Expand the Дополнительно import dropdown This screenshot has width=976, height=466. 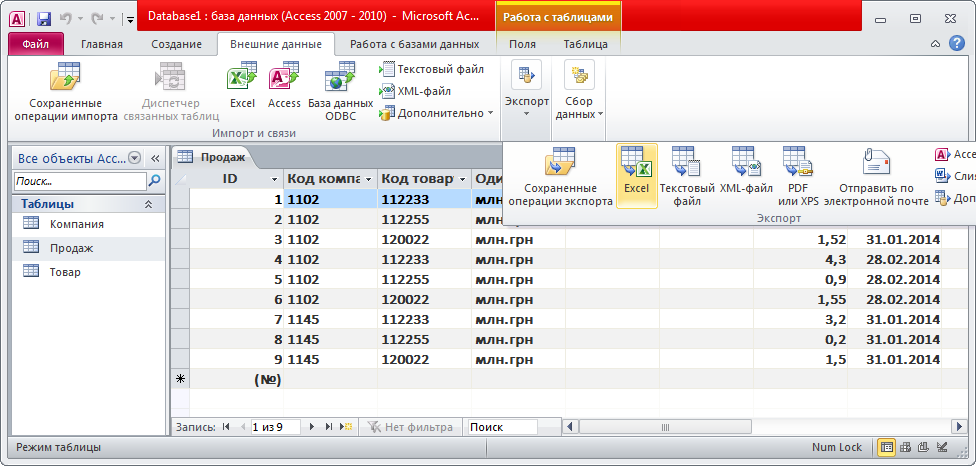pyautogui.click(x=436, y=113)
